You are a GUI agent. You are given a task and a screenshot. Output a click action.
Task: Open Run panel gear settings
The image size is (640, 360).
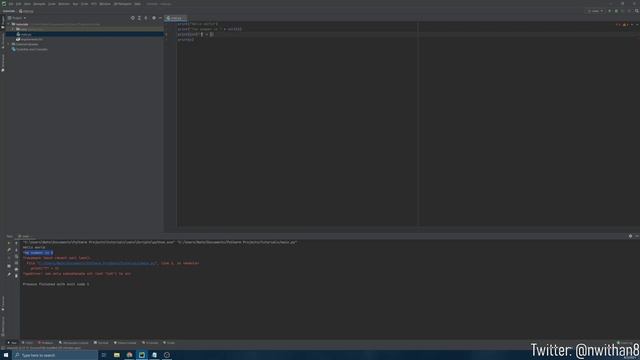pos(630,236)
